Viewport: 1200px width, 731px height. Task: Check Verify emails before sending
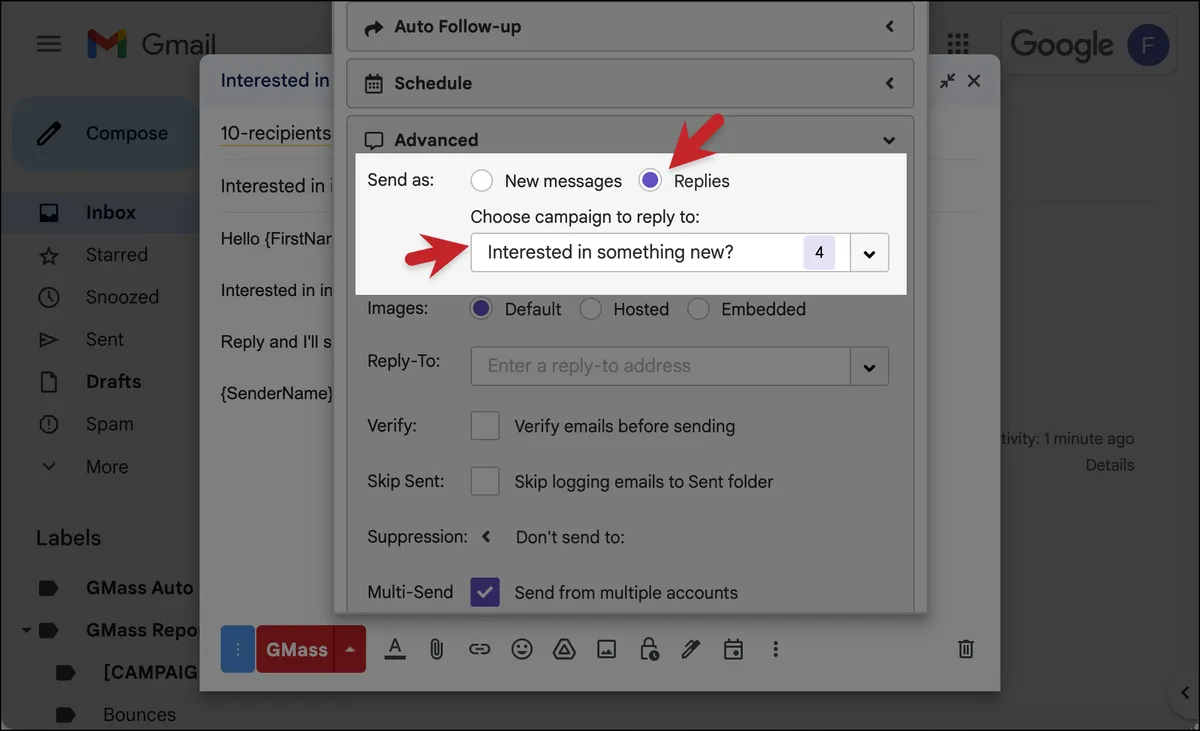(x=485, y=426)
